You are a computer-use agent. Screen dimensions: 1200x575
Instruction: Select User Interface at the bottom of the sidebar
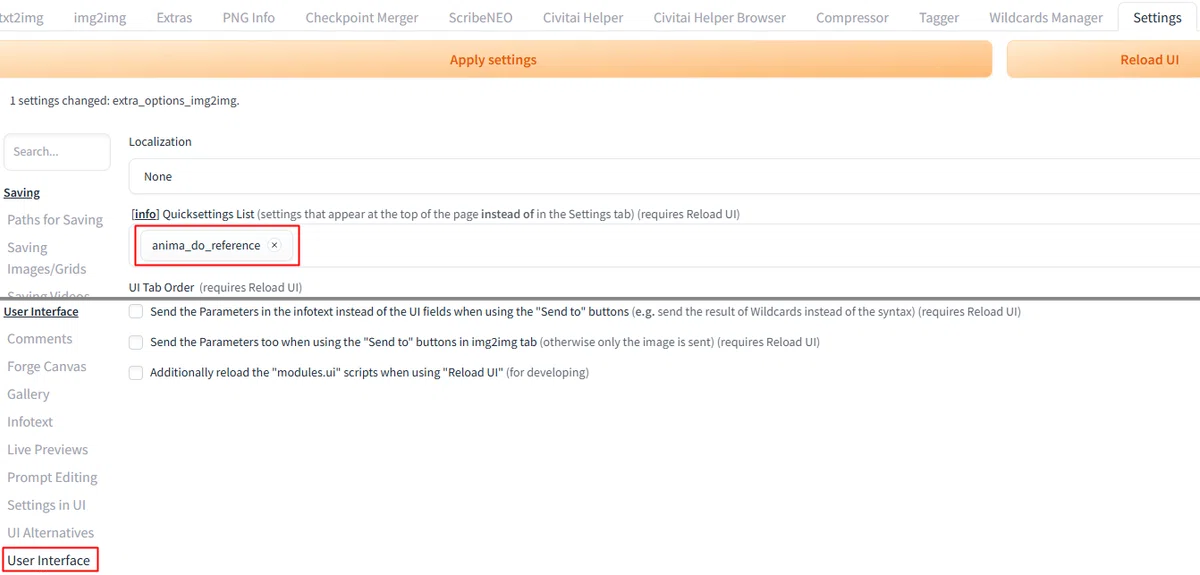[x=49, y=561]
